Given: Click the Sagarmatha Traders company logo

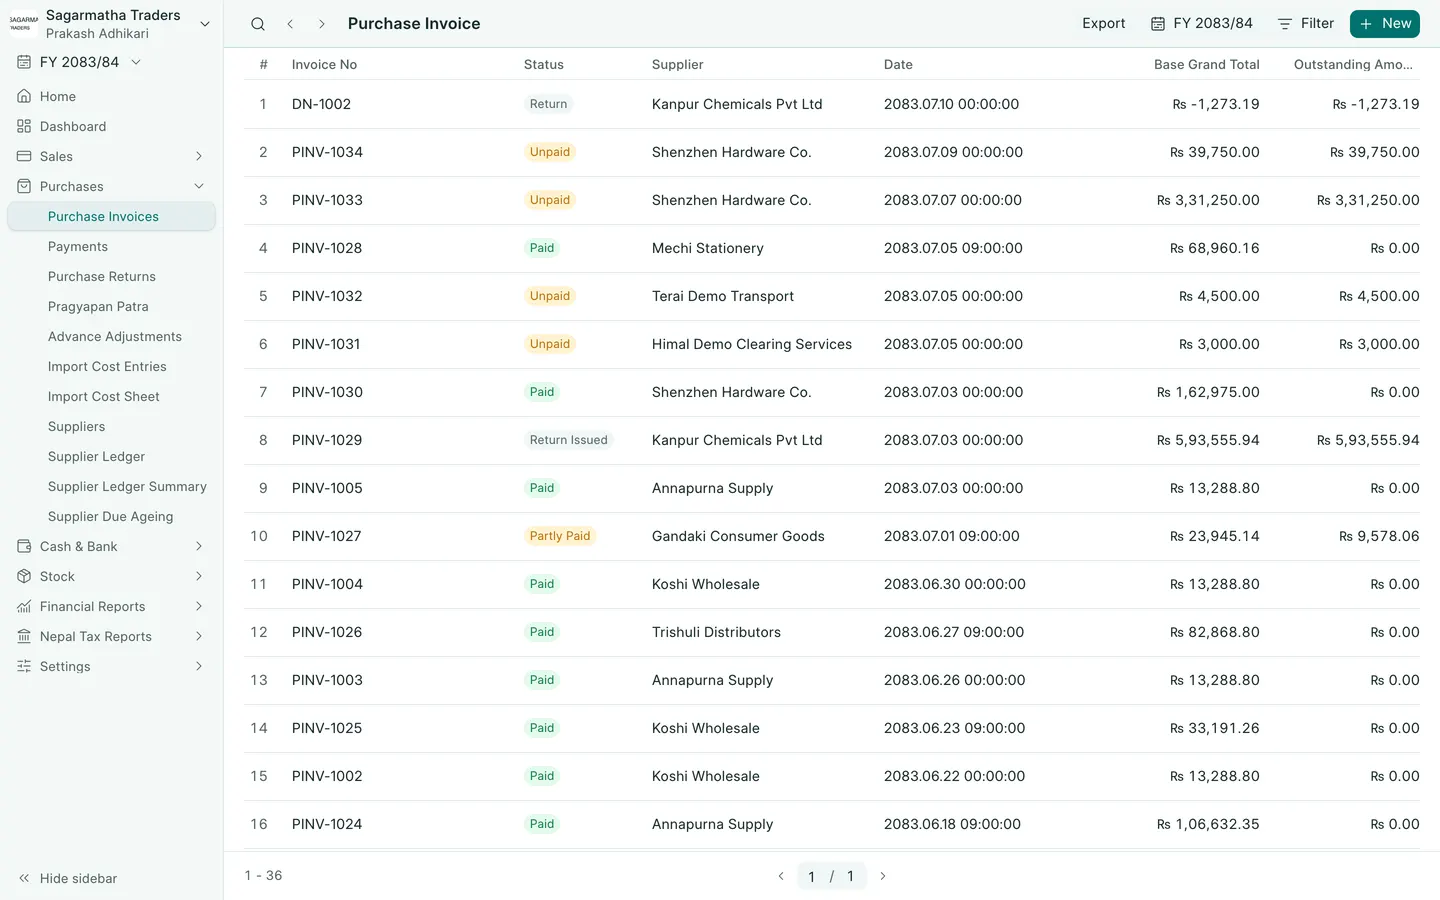Looking at the screenshot, I should click(x=24, y=24).
